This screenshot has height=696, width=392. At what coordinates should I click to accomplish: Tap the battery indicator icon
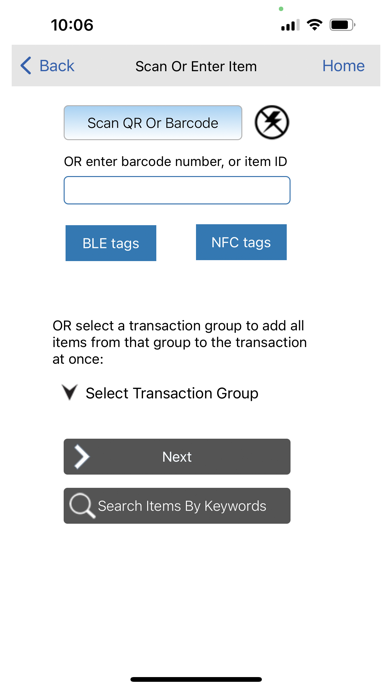click(x=342, y=25)
